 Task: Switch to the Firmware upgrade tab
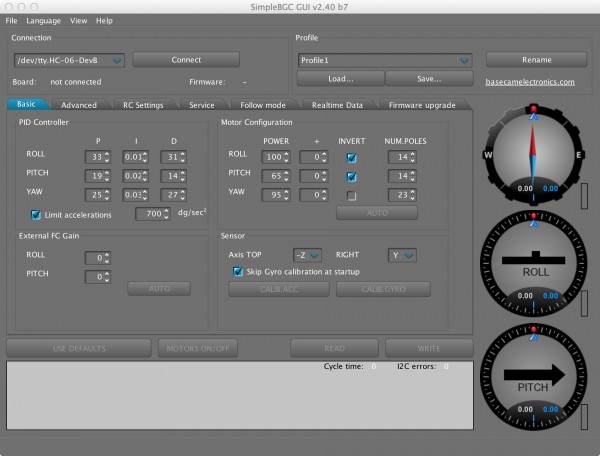pyautogui.click(x=422, y=105)
